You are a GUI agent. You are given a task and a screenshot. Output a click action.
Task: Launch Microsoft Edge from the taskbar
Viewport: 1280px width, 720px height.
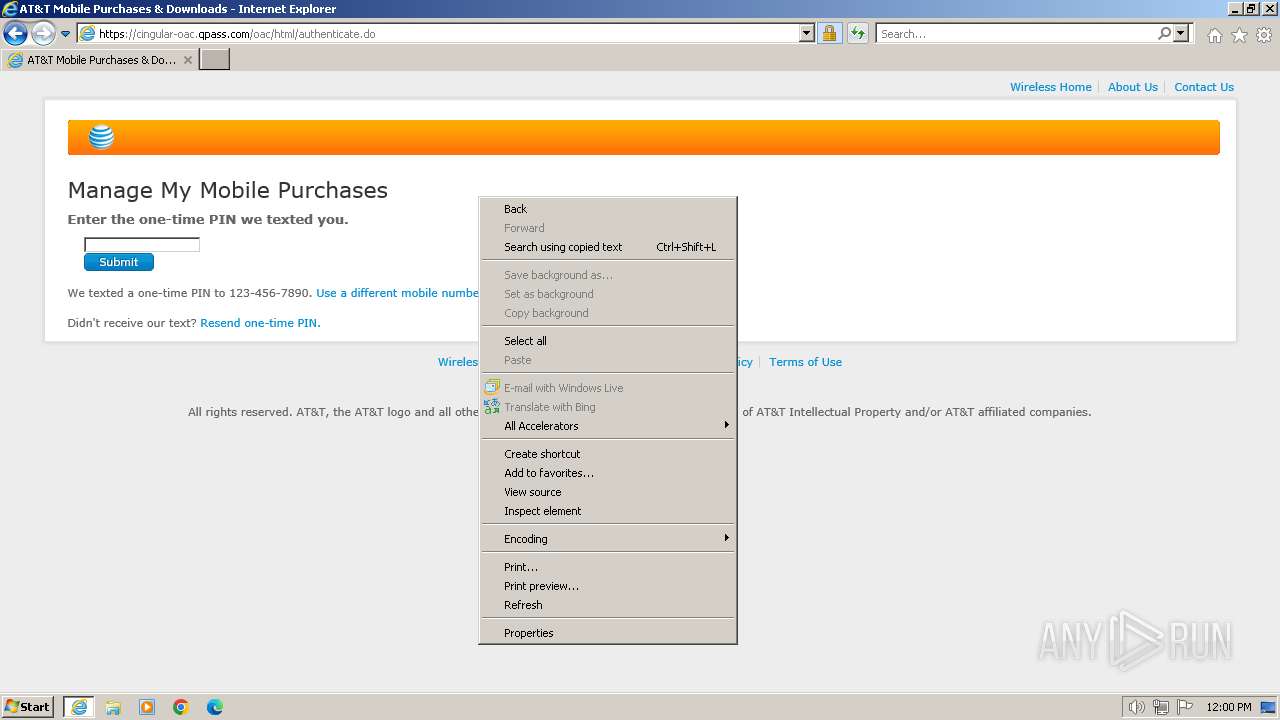point(215,707)
